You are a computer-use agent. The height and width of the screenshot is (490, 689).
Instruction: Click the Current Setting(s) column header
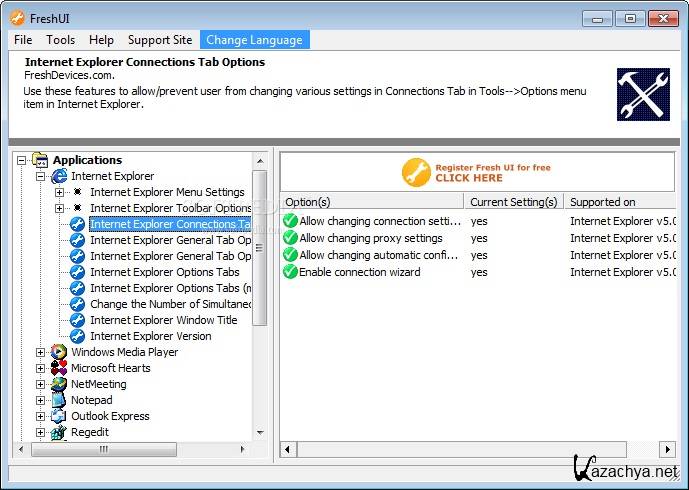point(514,202)
